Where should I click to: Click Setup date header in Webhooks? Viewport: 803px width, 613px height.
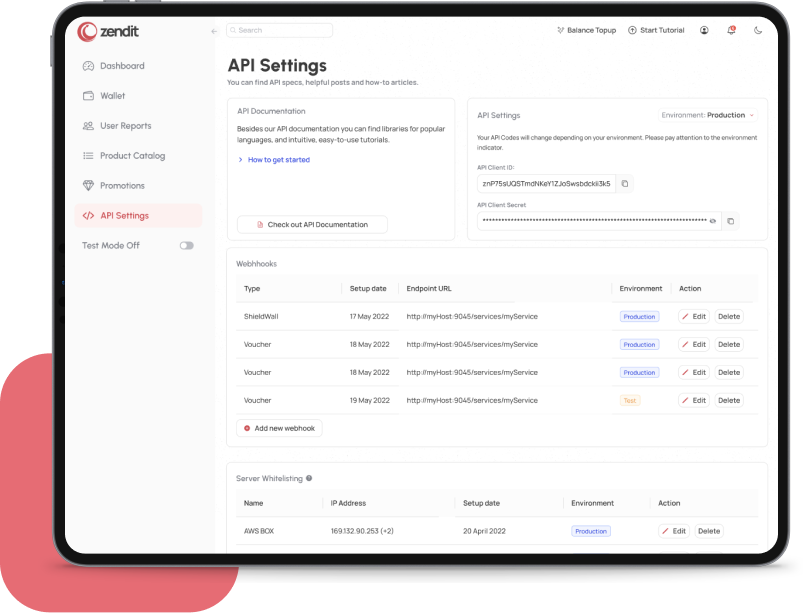click(x=368, y=289)
